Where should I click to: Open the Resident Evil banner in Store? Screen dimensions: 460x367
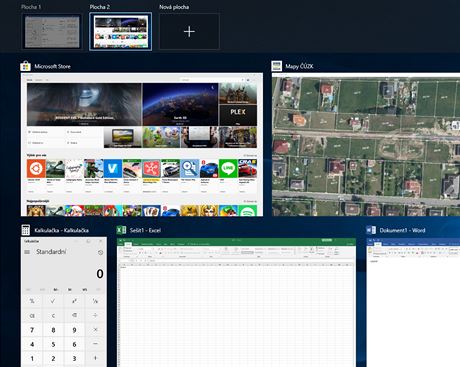(84, 104)
